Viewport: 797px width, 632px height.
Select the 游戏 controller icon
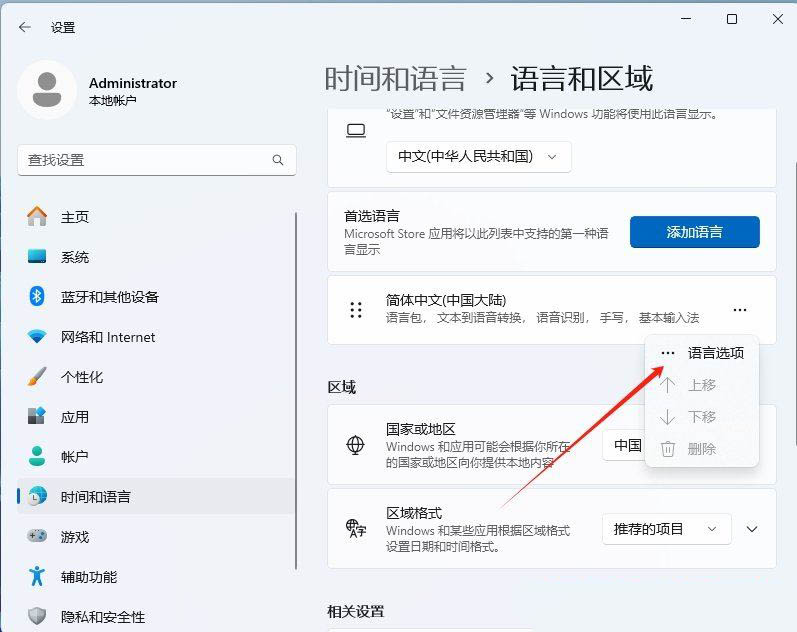[37, 537]
